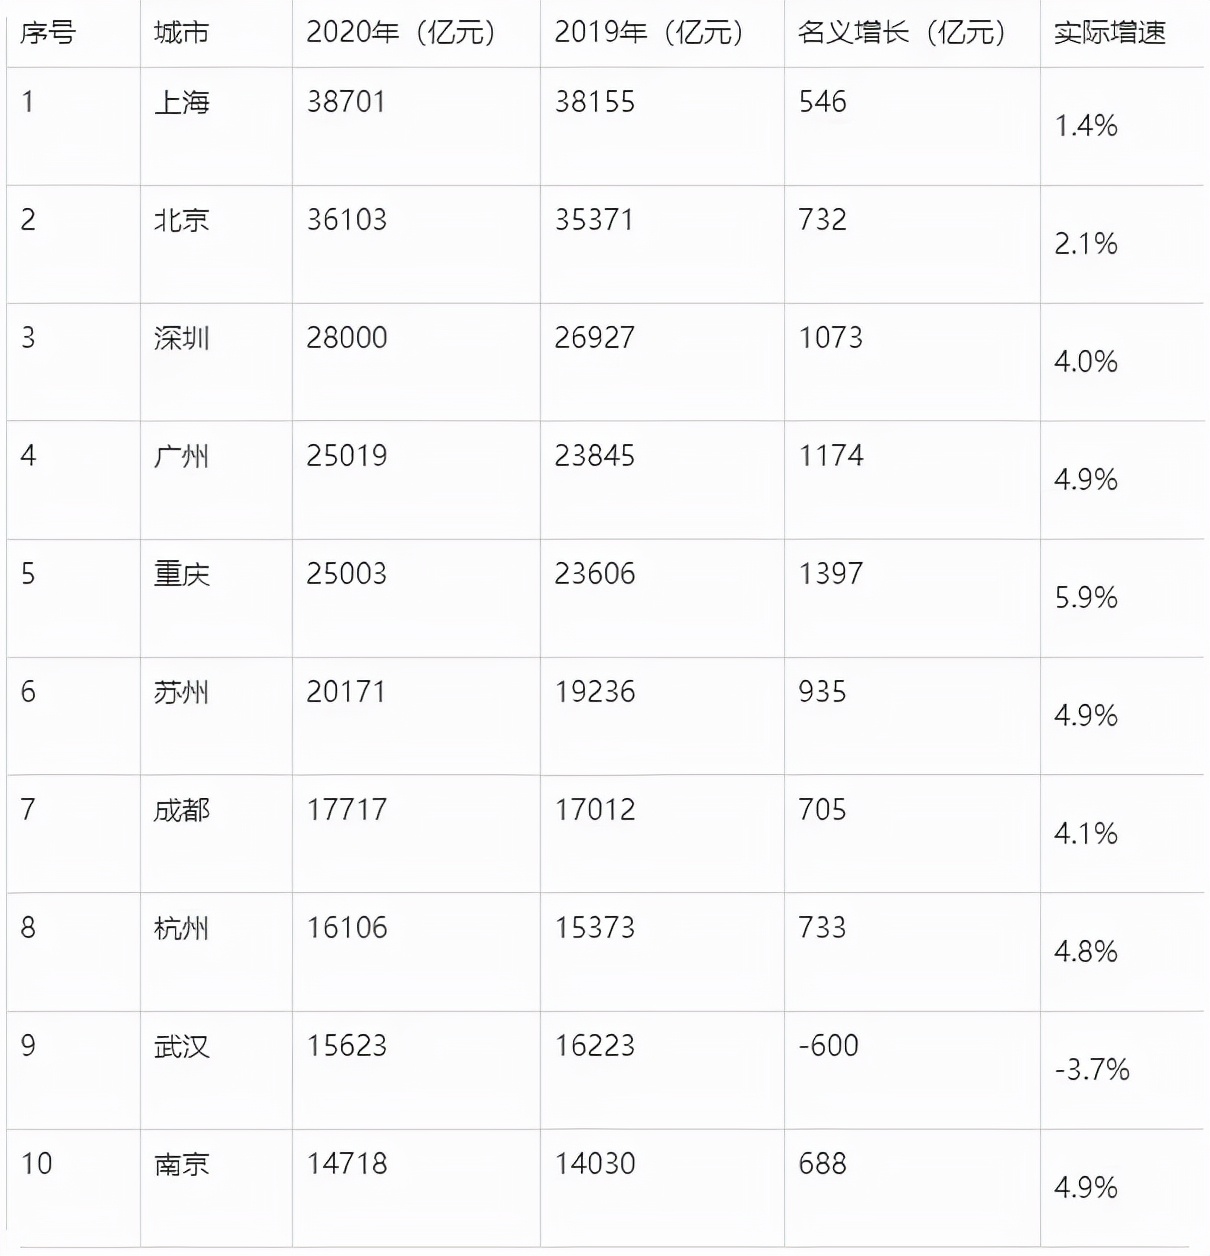
Task: Click Wuhan's negative growth value -600
Action: point(828,1046)
